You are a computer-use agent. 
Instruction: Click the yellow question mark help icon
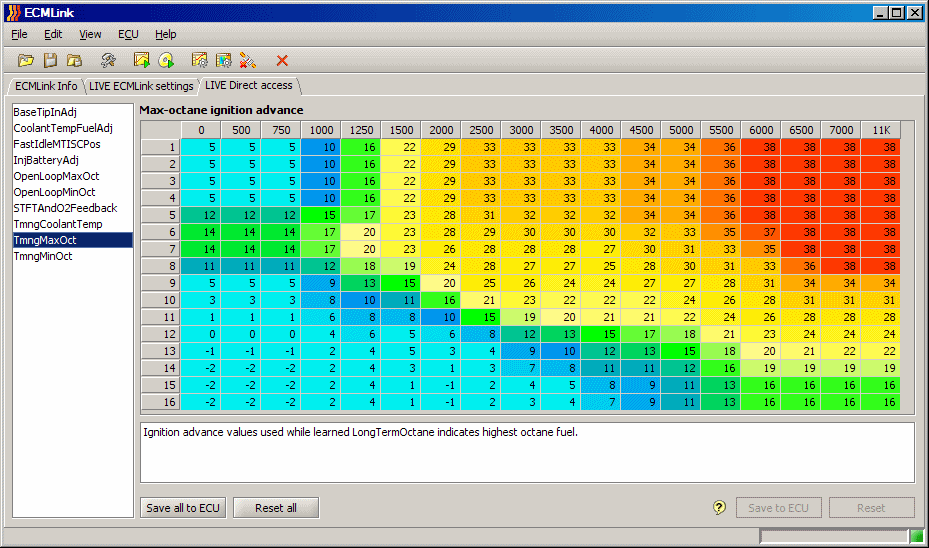click(719, 508)
